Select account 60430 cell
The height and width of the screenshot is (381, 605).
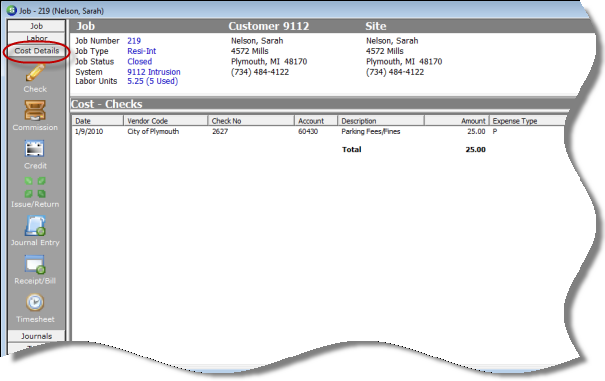308,131
